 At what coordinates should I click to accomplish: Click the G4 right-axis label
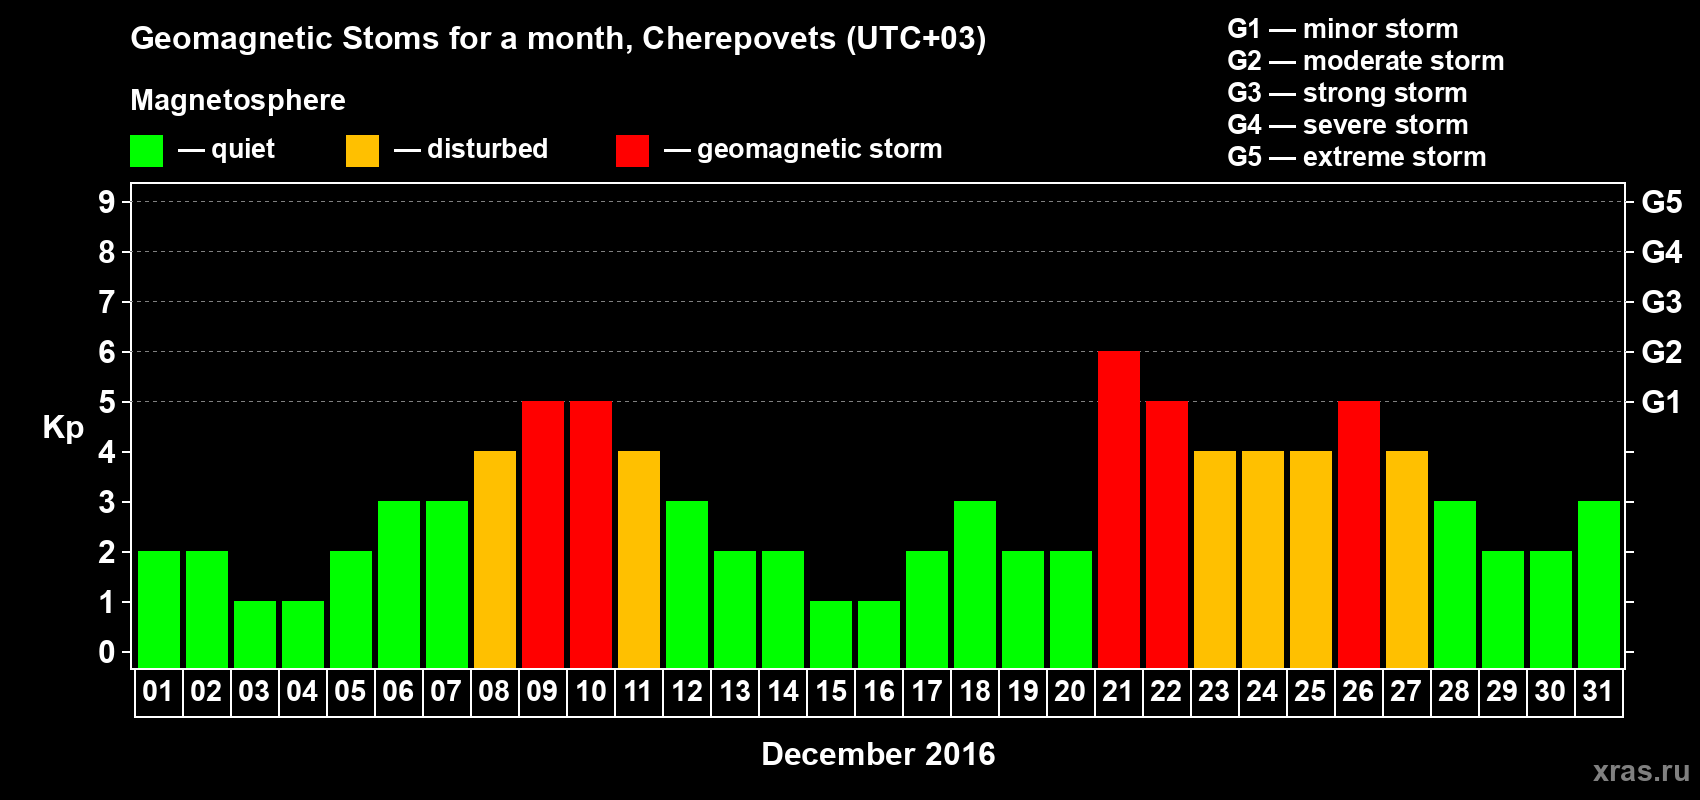tap(1661, 252)
